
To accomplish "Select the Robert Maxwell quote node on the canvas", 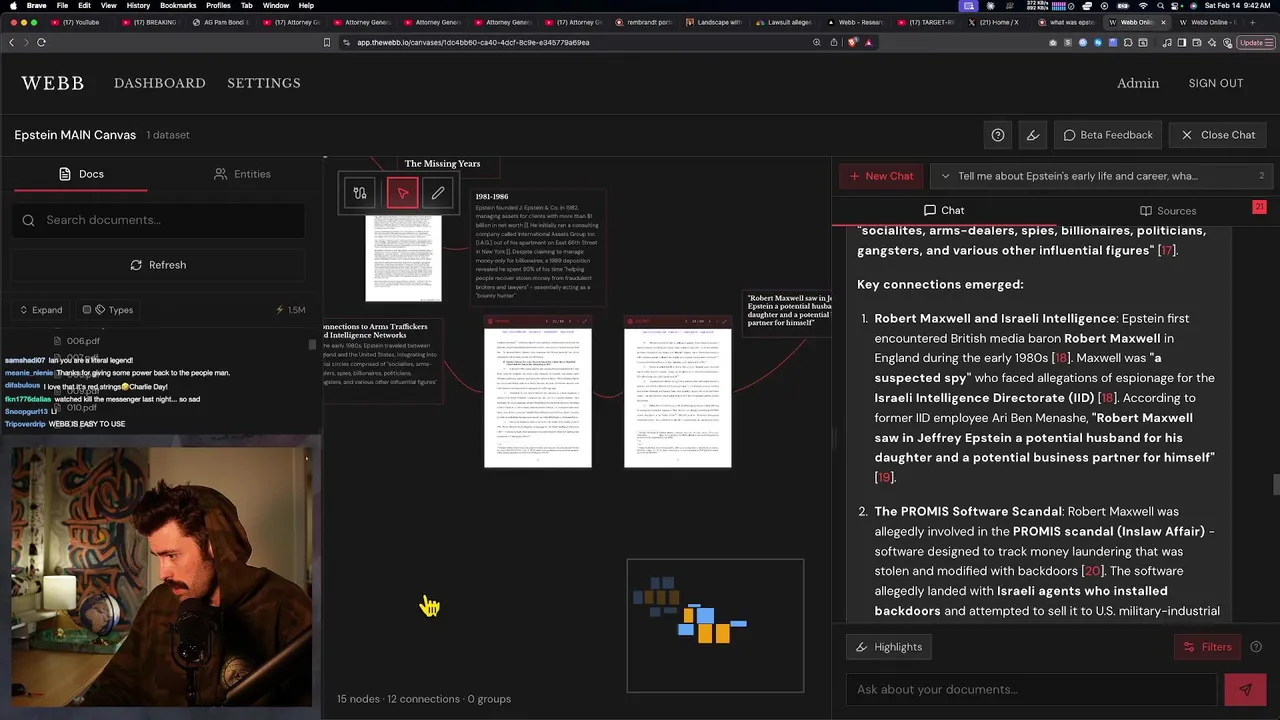I will click(789, 311).
